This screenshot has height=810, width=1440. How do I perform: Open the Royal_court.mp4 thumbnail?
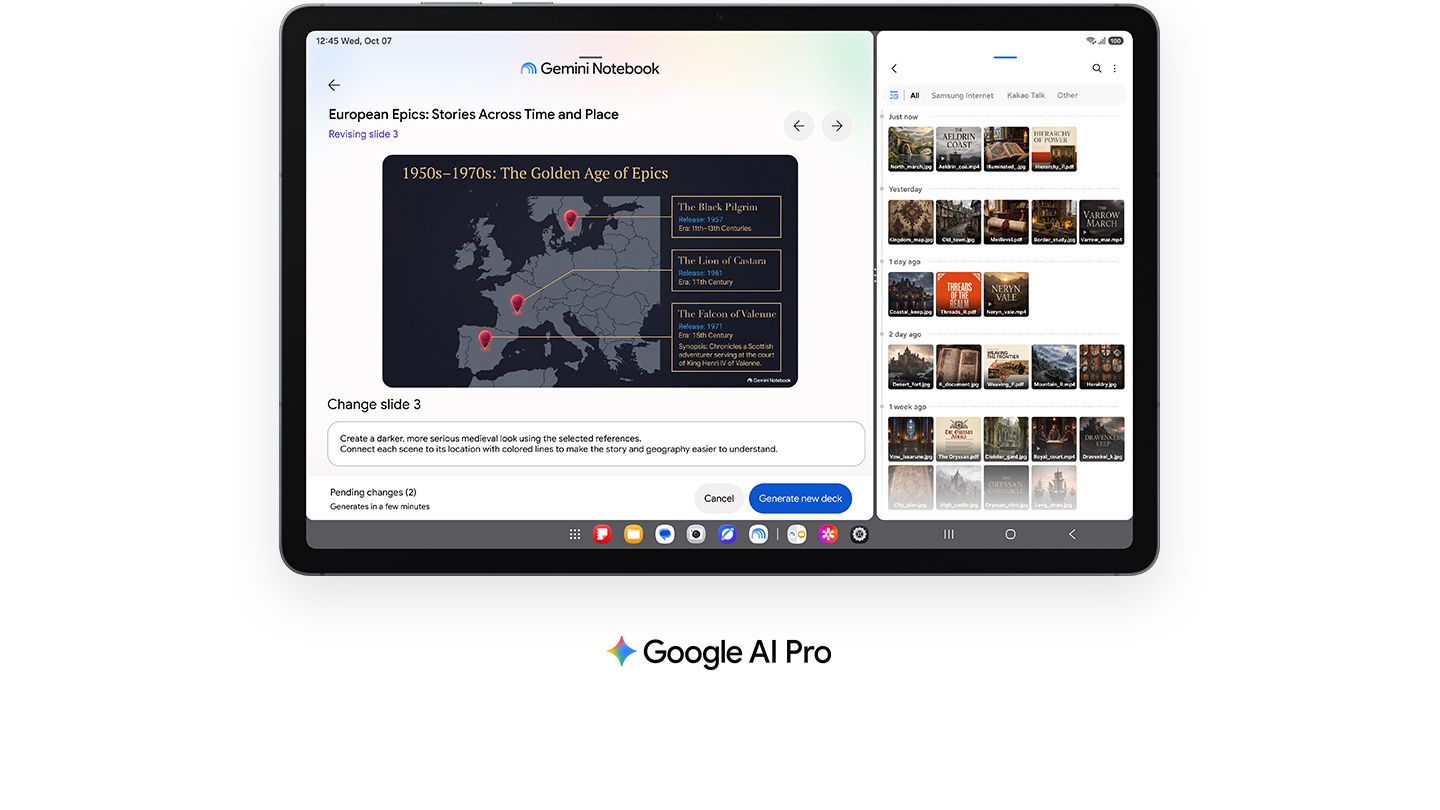(1054, 440)
